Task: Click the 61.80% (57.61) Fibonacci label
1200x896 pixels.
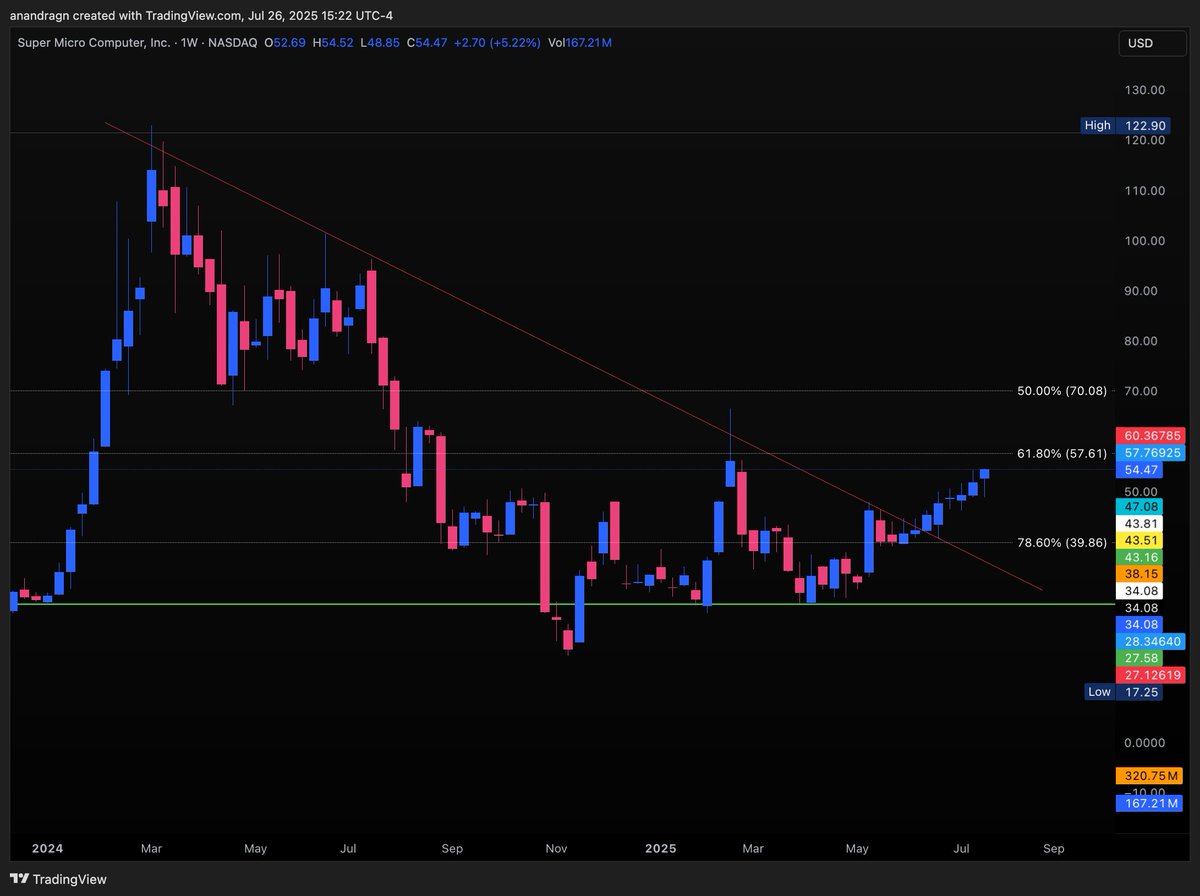Action: pos(1062,453)
